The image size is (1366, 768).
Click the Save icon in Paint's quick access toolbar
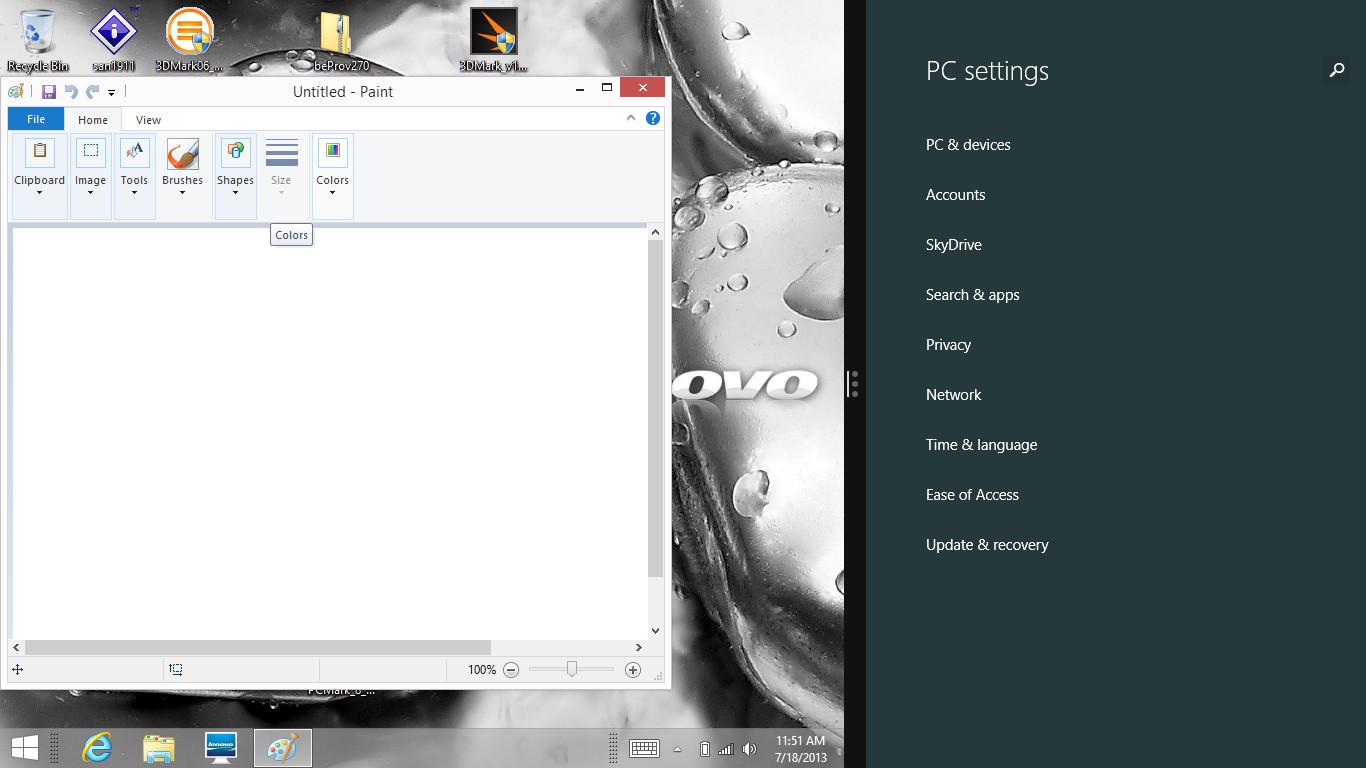point(48,92)
